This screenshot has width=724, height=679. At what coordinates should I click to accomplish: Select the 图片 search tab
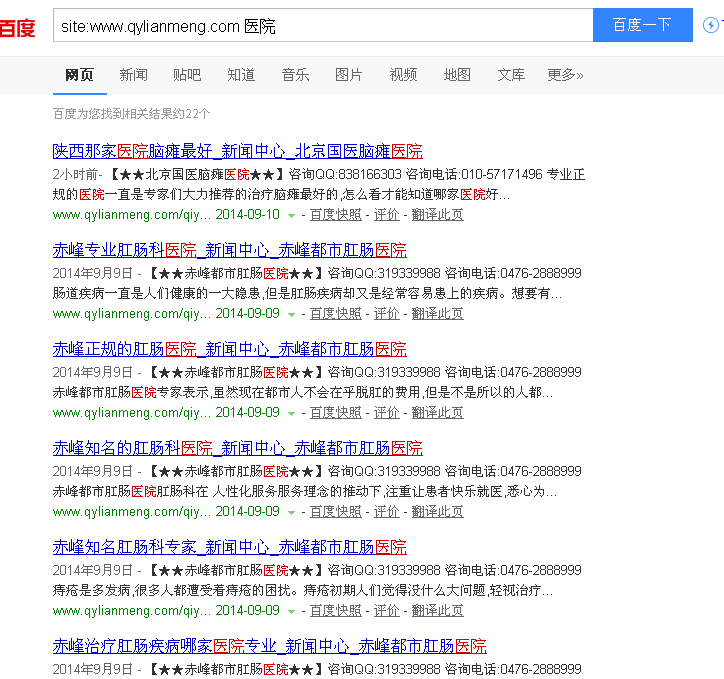(349, 75)
